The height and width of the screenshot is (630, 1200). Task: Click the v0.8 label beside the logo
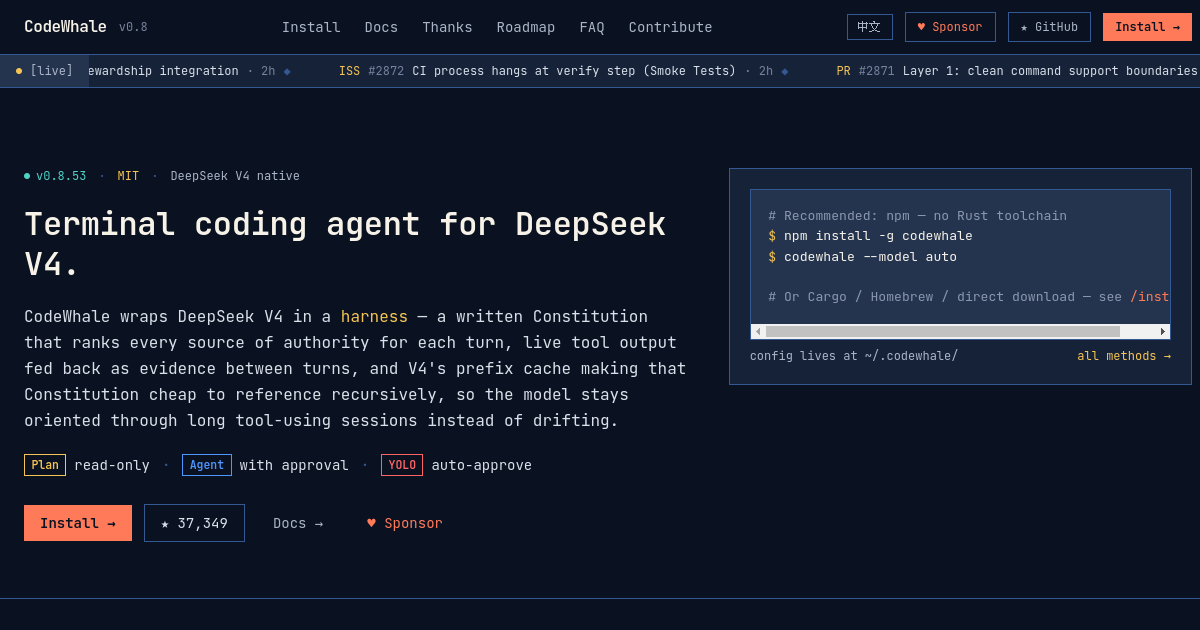pyautogui.click(x=133, y=28)
